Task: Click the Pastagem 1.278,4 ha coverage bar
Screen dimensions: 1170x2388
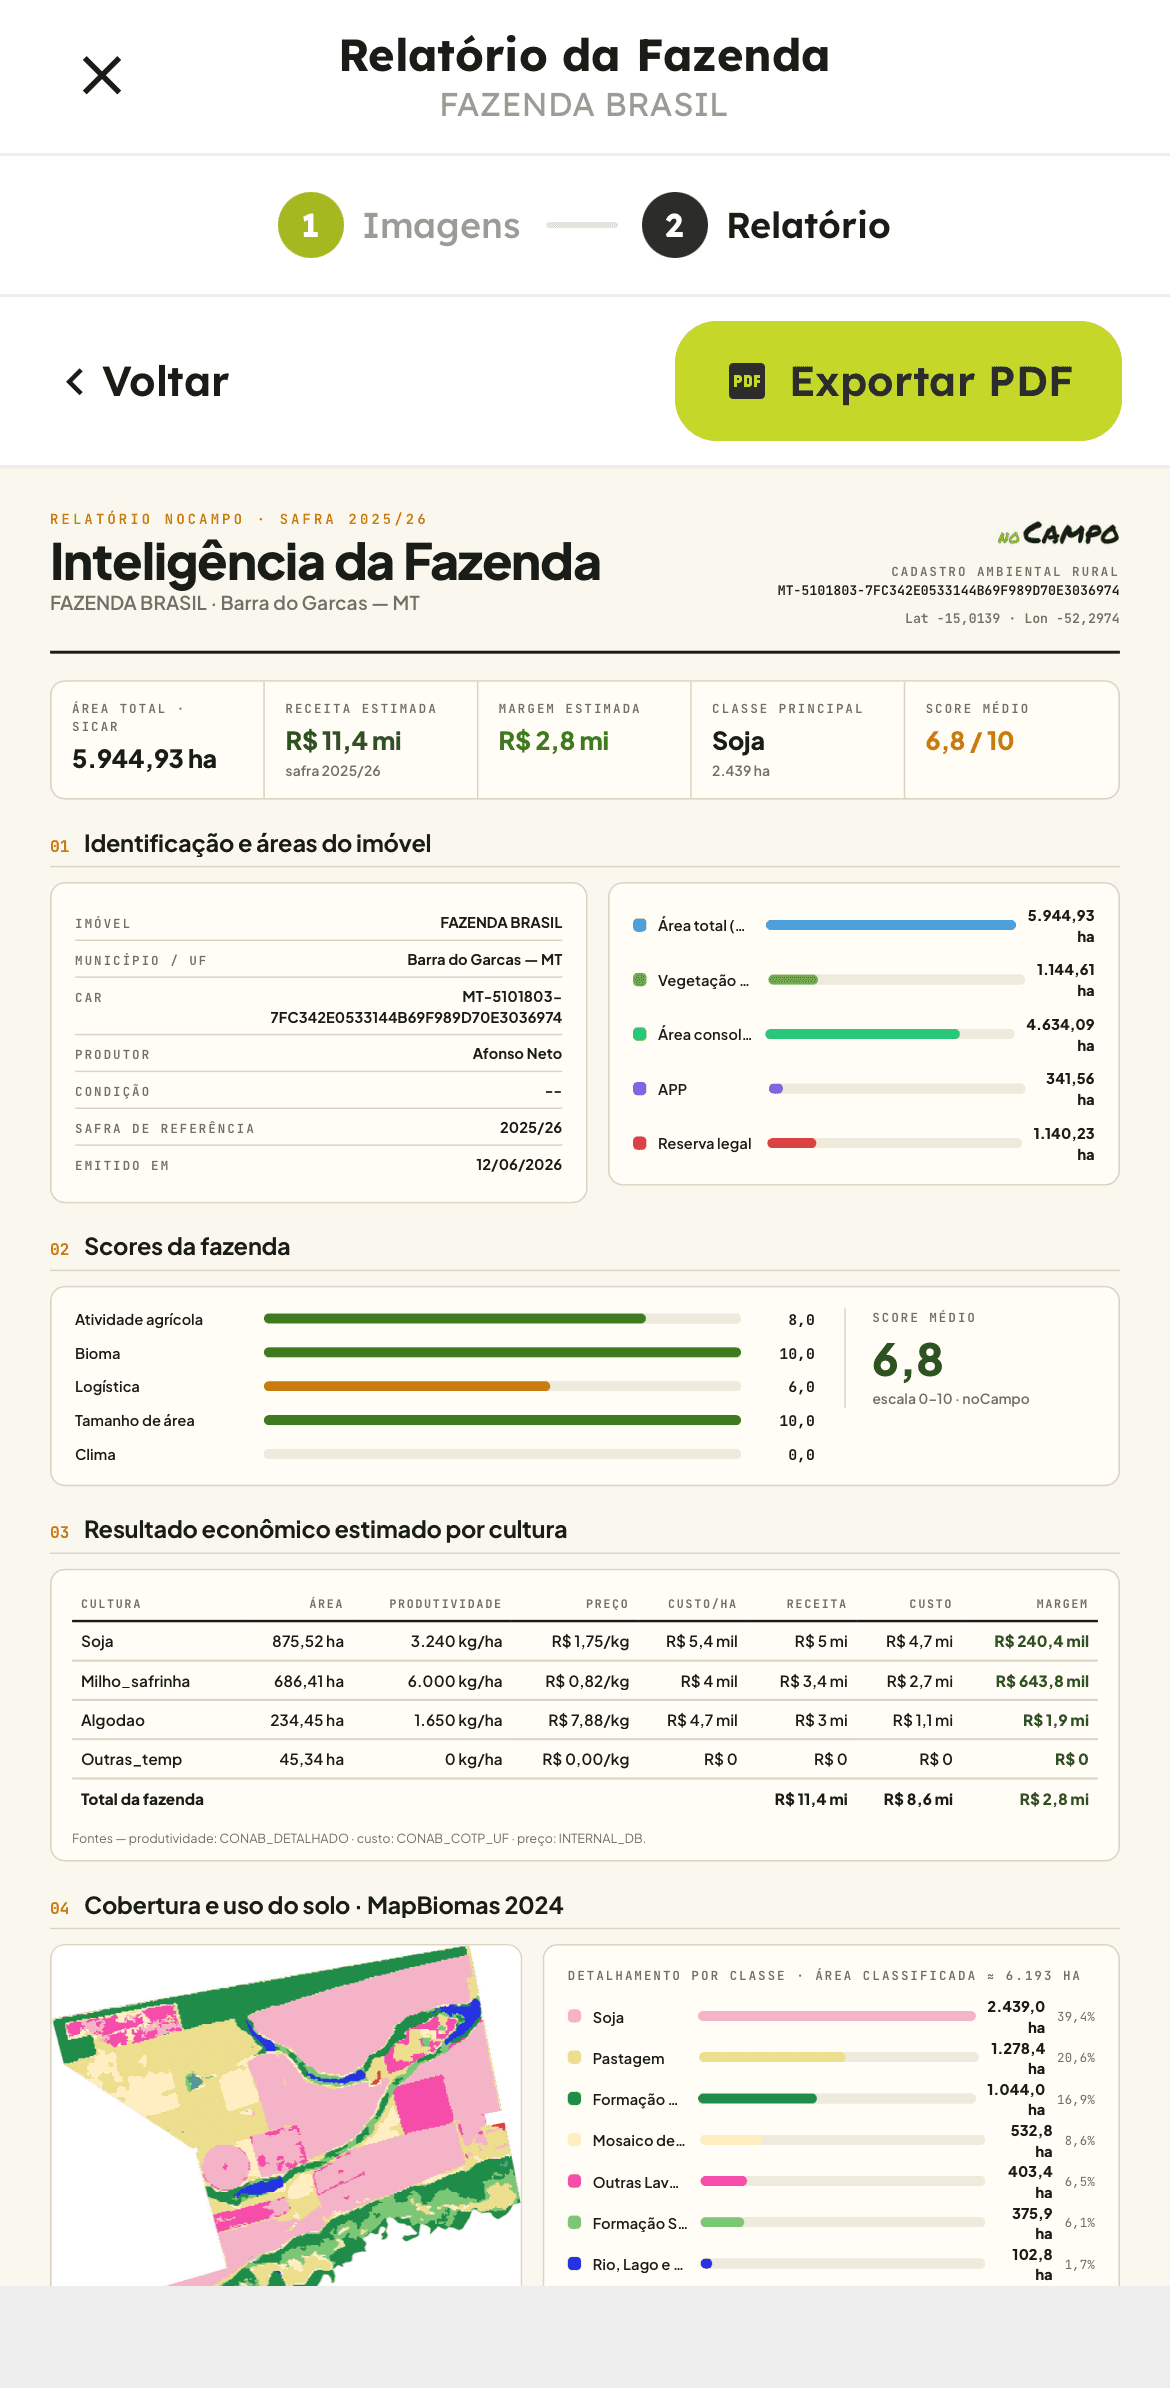Action: pos(838,2057)
